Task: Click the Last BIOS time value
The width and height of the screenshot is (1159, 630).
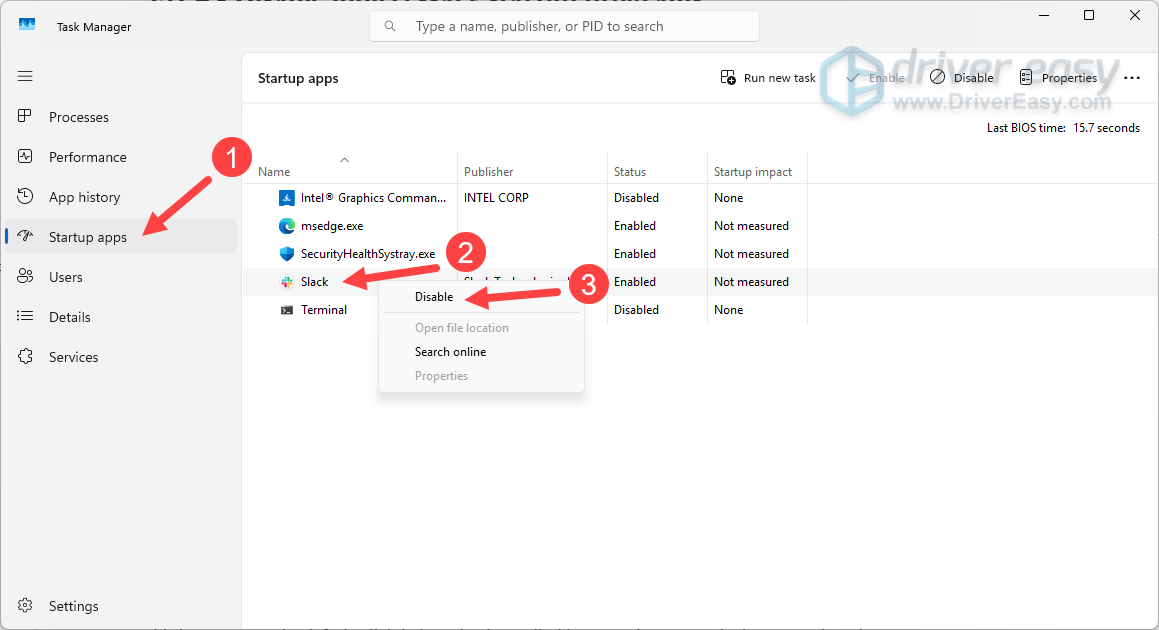Action: (1107, 128)
